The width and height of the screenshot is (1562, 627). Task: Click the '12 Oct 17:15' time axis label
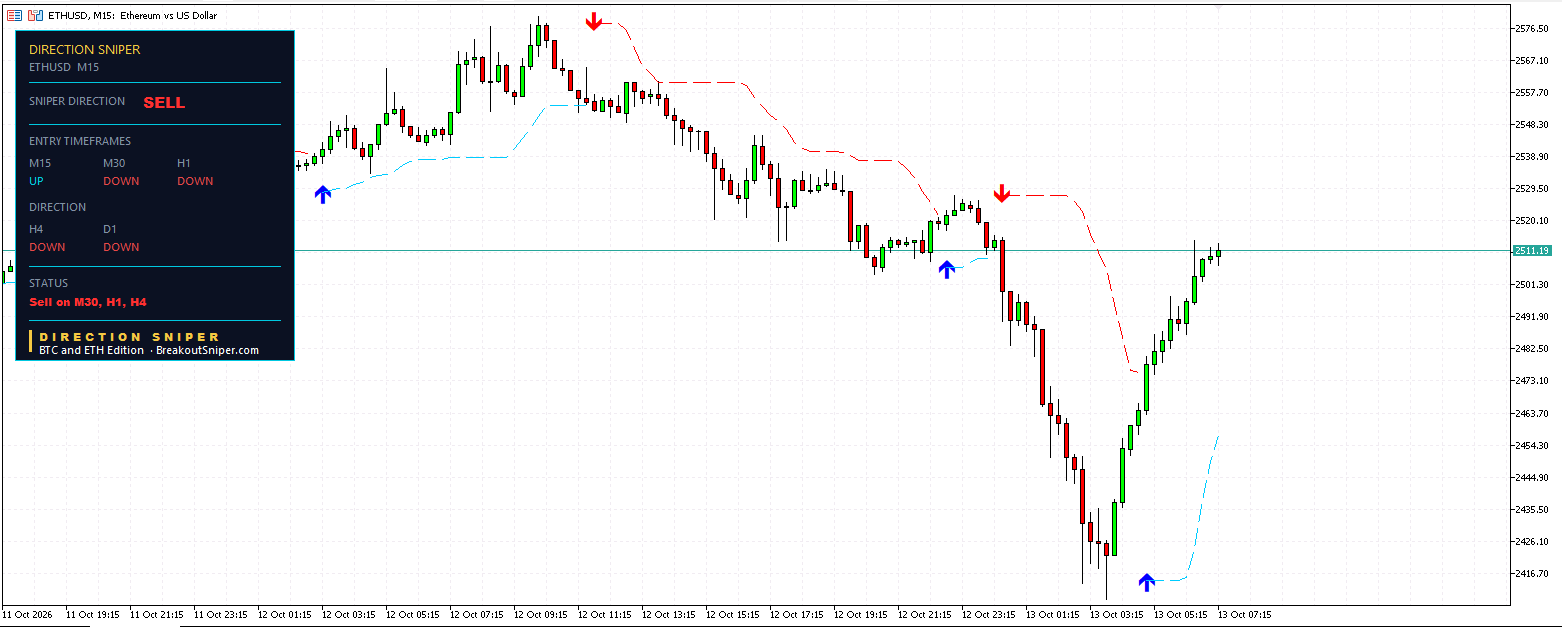[795, 614]
